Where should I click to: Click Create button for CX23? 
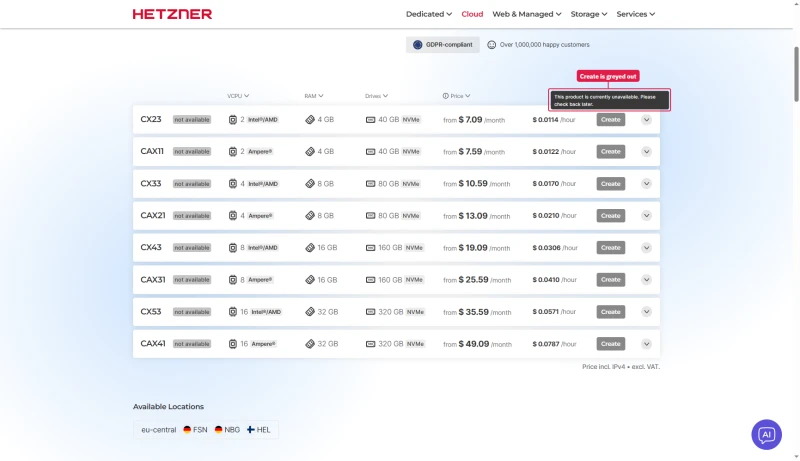click(x=611, y=120)
